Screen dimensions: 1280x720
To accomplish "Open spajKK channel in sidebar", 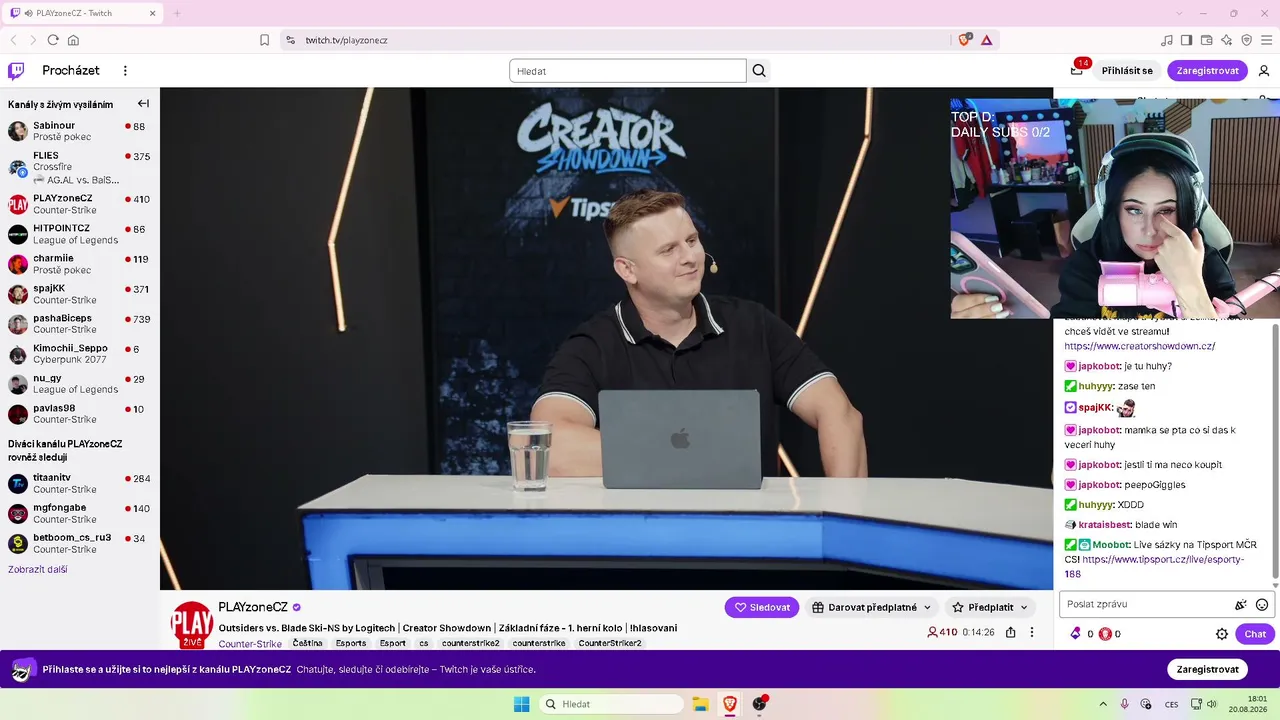I will [x=79, y=294].
